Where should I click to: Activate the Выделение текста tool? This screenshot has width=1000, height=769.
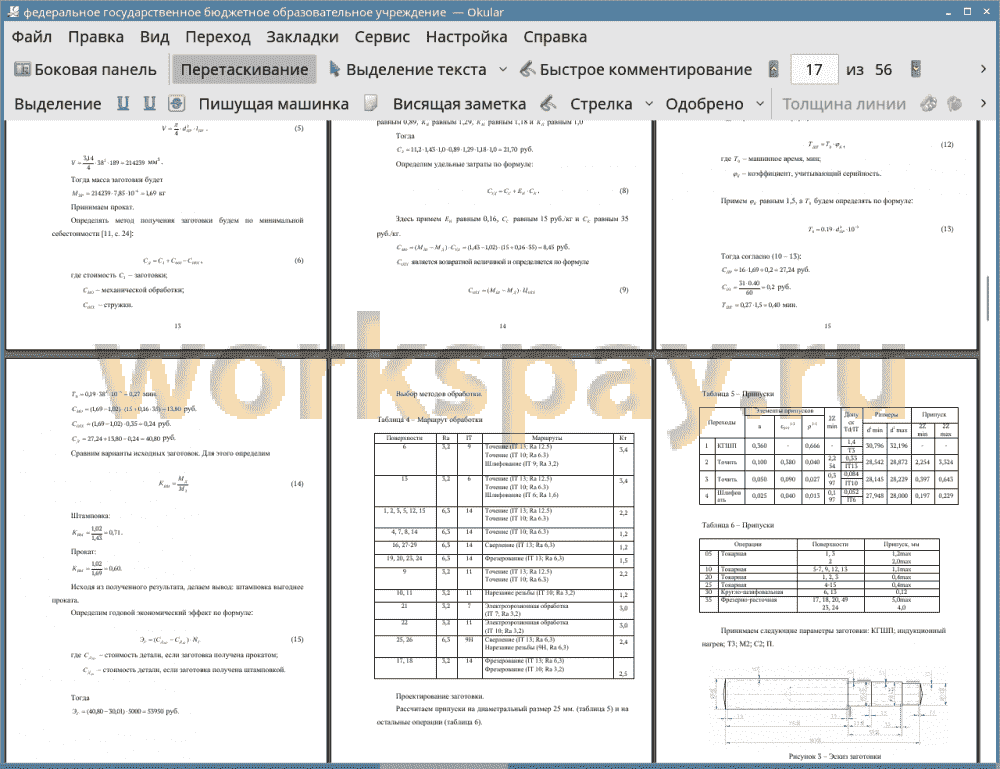[x=407, y=70]
